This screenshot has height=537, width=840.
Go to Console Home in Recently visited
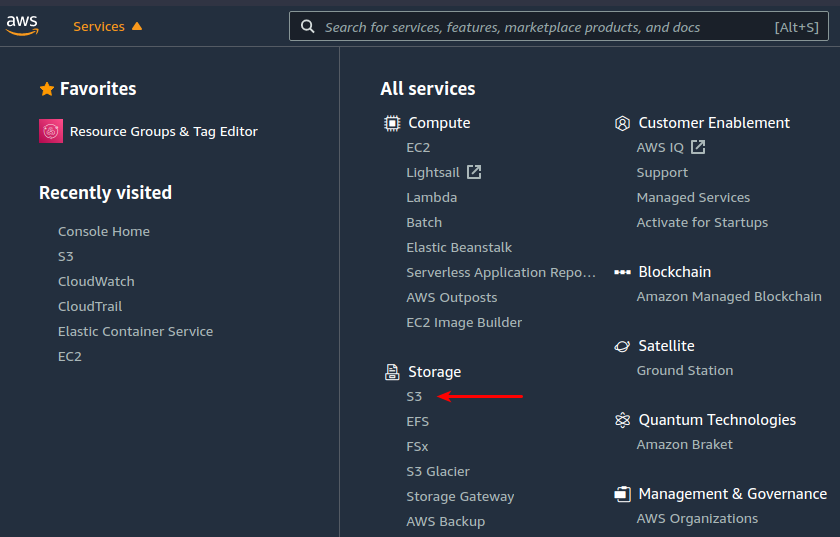coord(104,232)
